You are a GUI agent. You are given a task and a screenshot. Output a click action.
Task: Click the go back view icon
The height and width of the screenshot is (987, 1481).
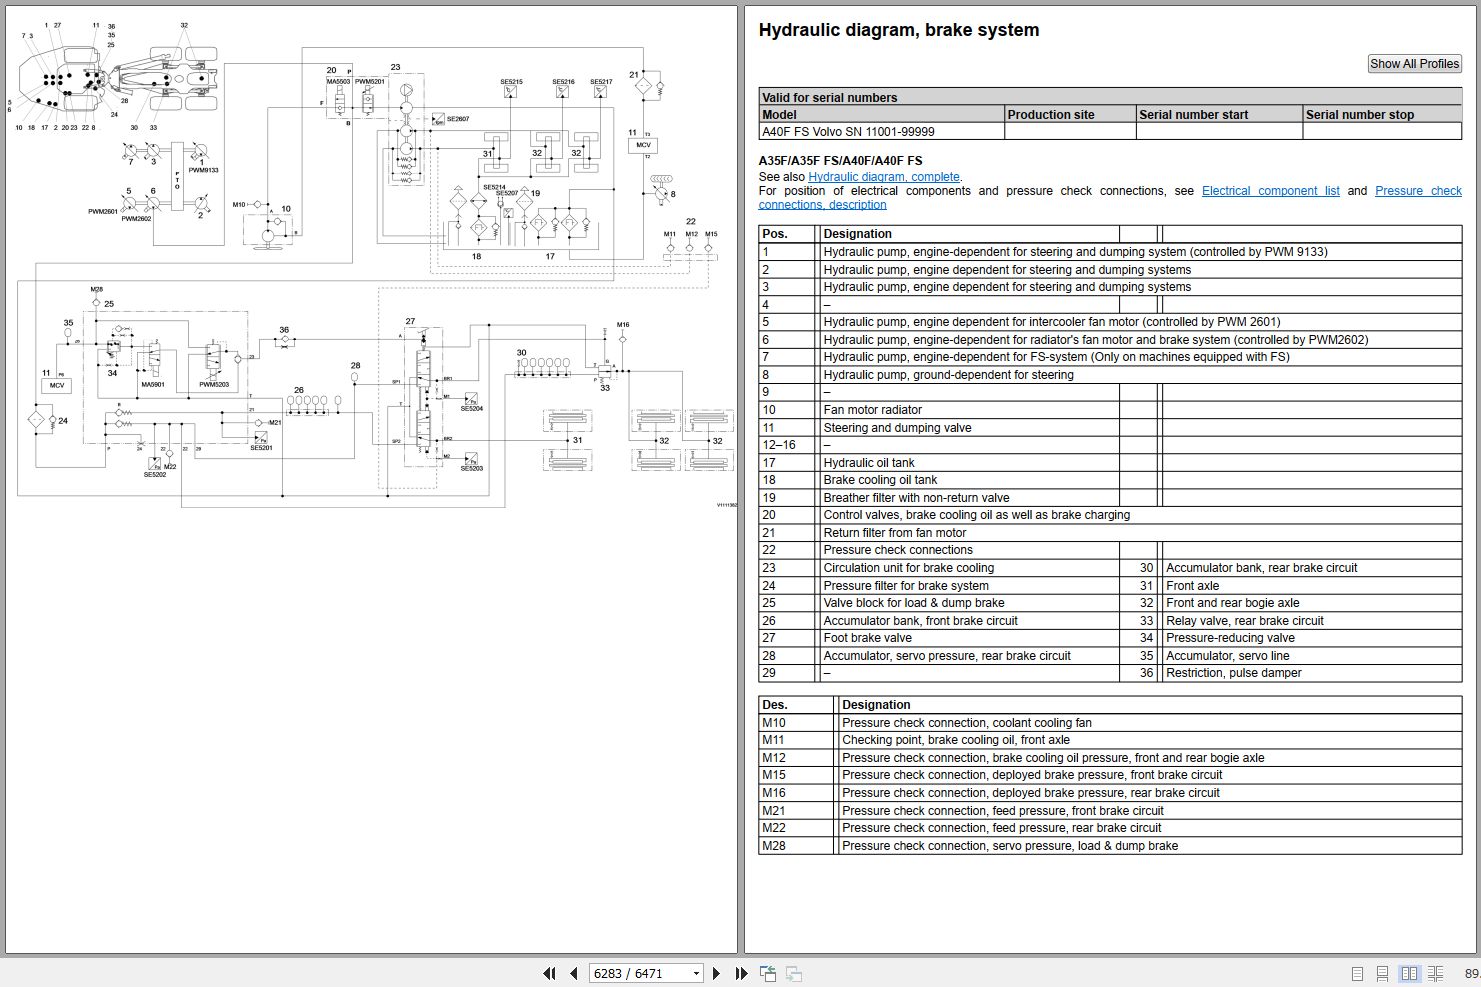point(768,973)
